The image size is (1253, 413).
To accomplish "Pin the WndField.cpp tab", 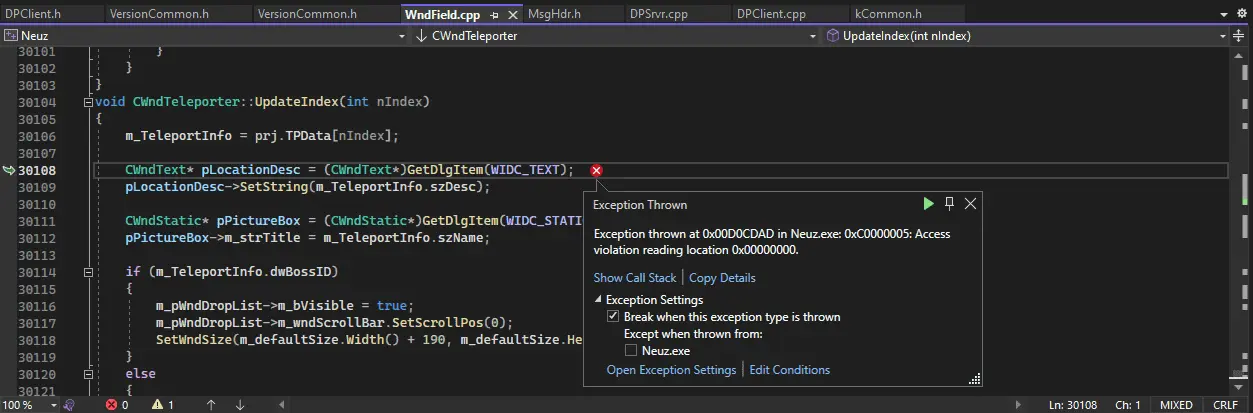I will point(495,15).
